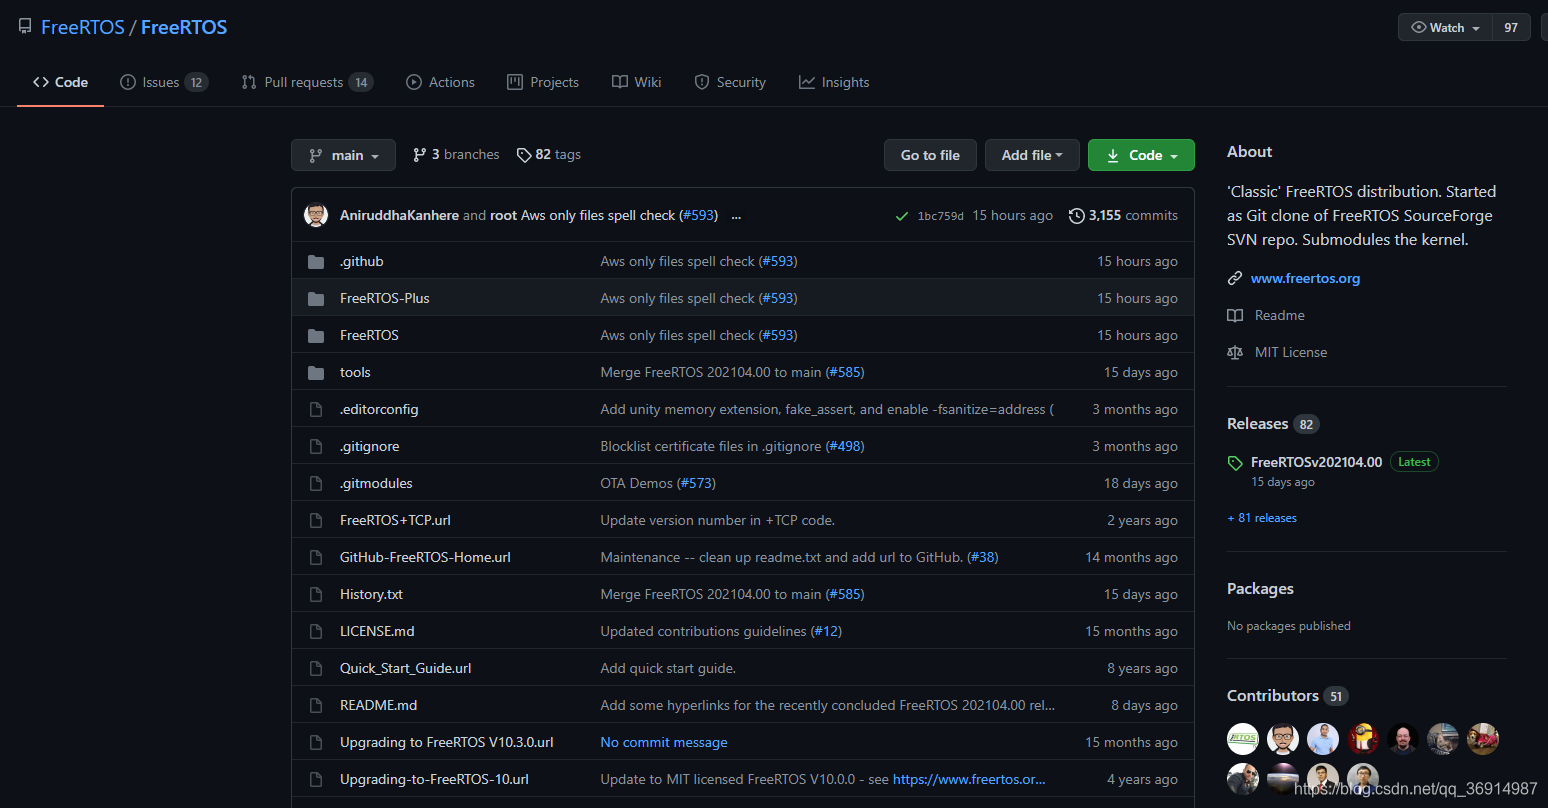Open pull request #12 in LICENSE.md row
The image size is (1548, 808).
click(826, 632)
